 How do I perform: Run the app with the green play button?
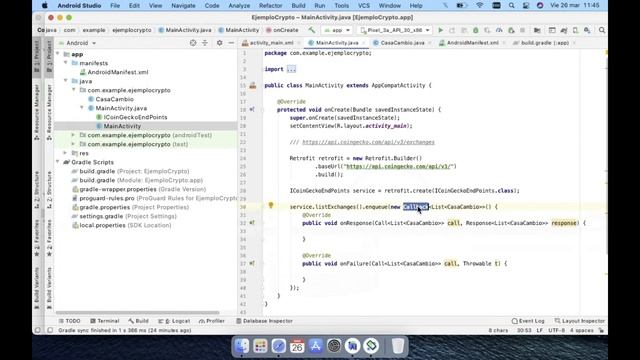(440, 30)
